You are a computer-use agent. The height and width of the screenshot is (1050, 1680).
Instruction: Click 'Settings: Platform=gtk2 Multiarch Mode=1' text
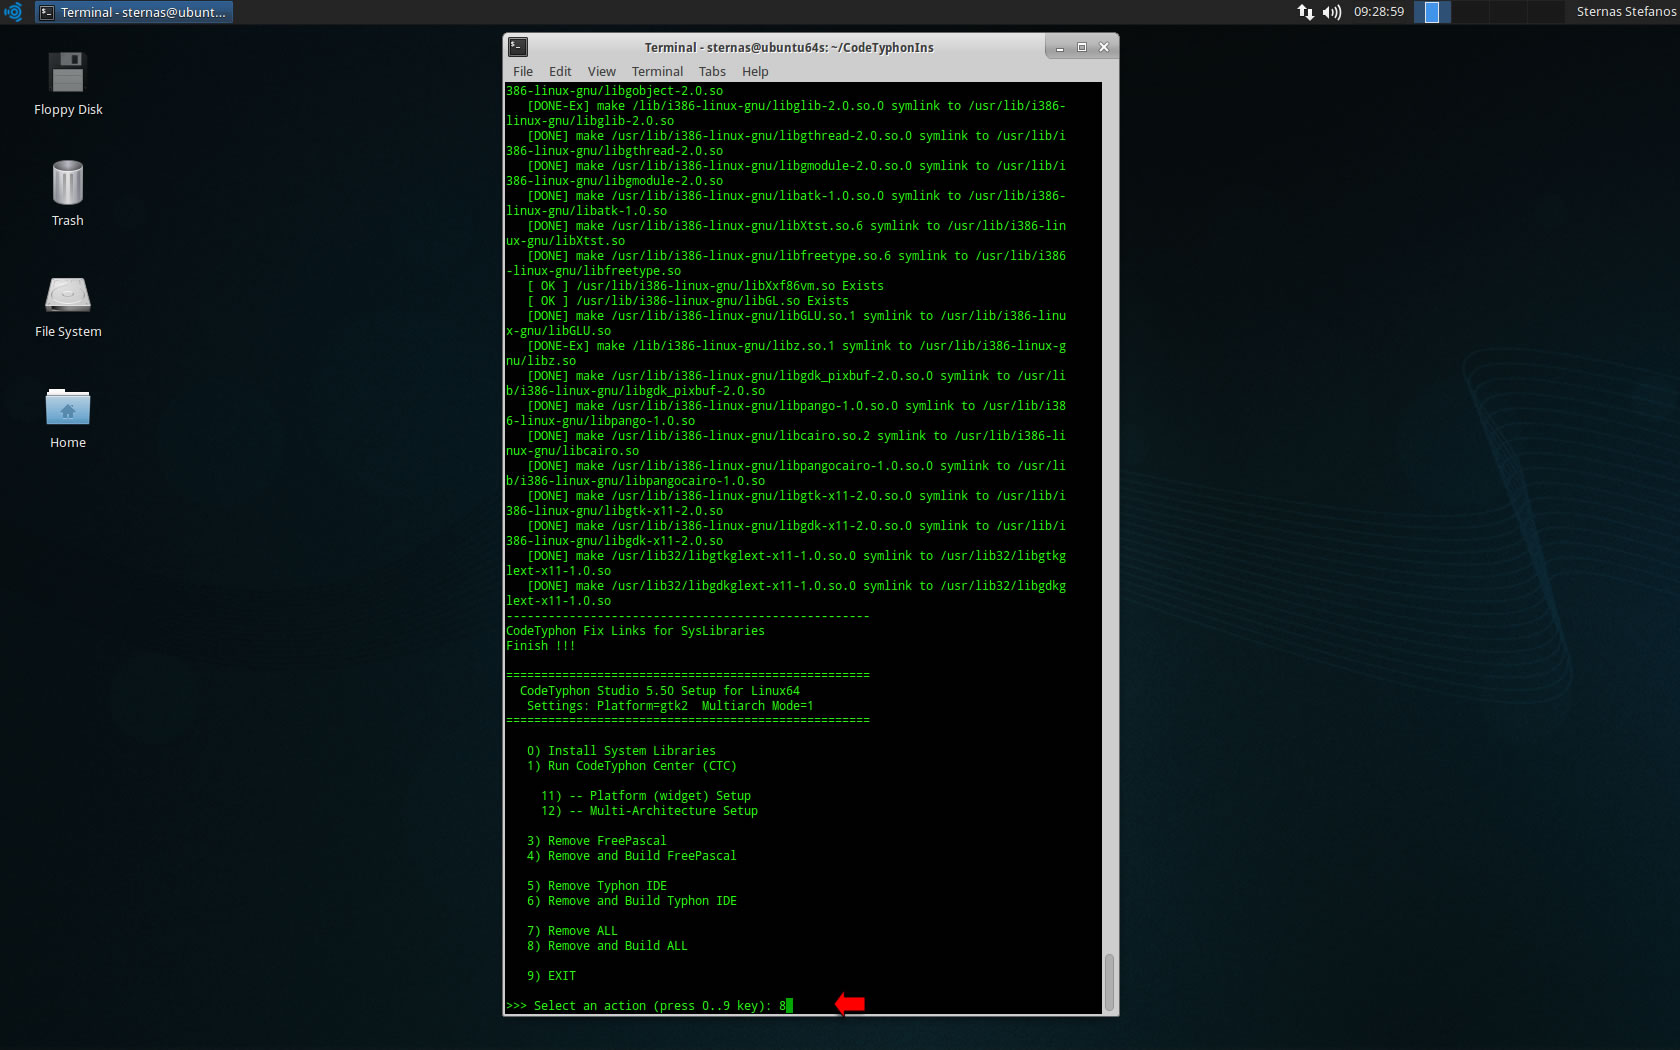pos(670,706)
